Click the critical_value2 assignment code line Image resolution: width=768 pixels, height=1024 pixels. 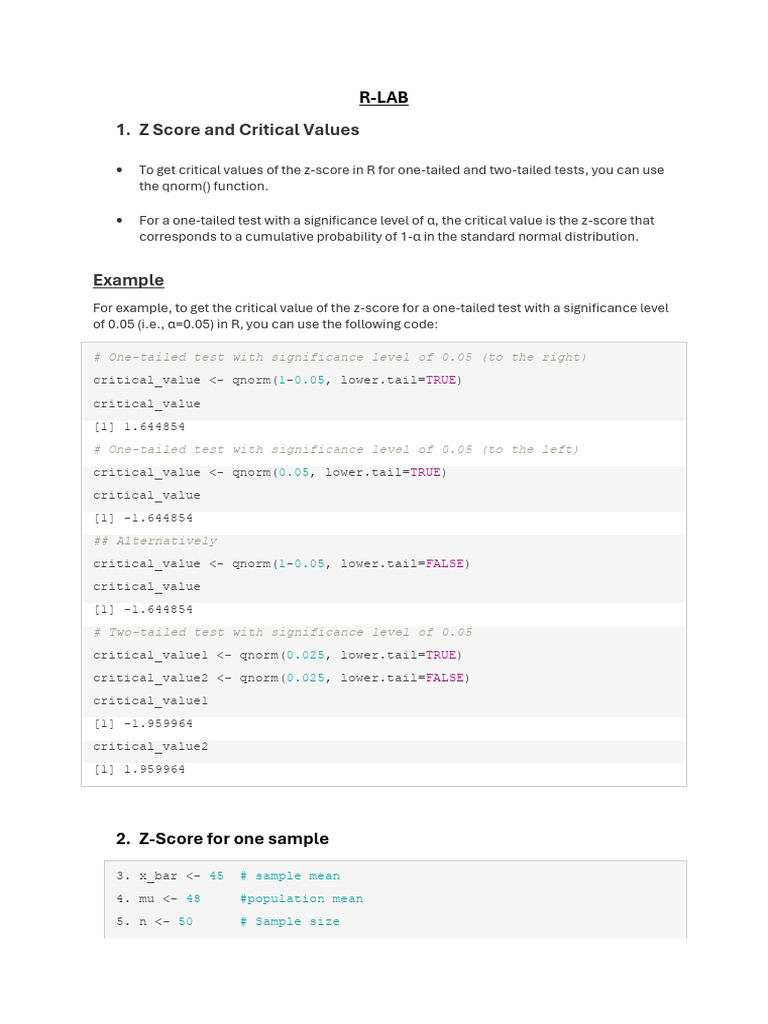click(x=281, y=678)
